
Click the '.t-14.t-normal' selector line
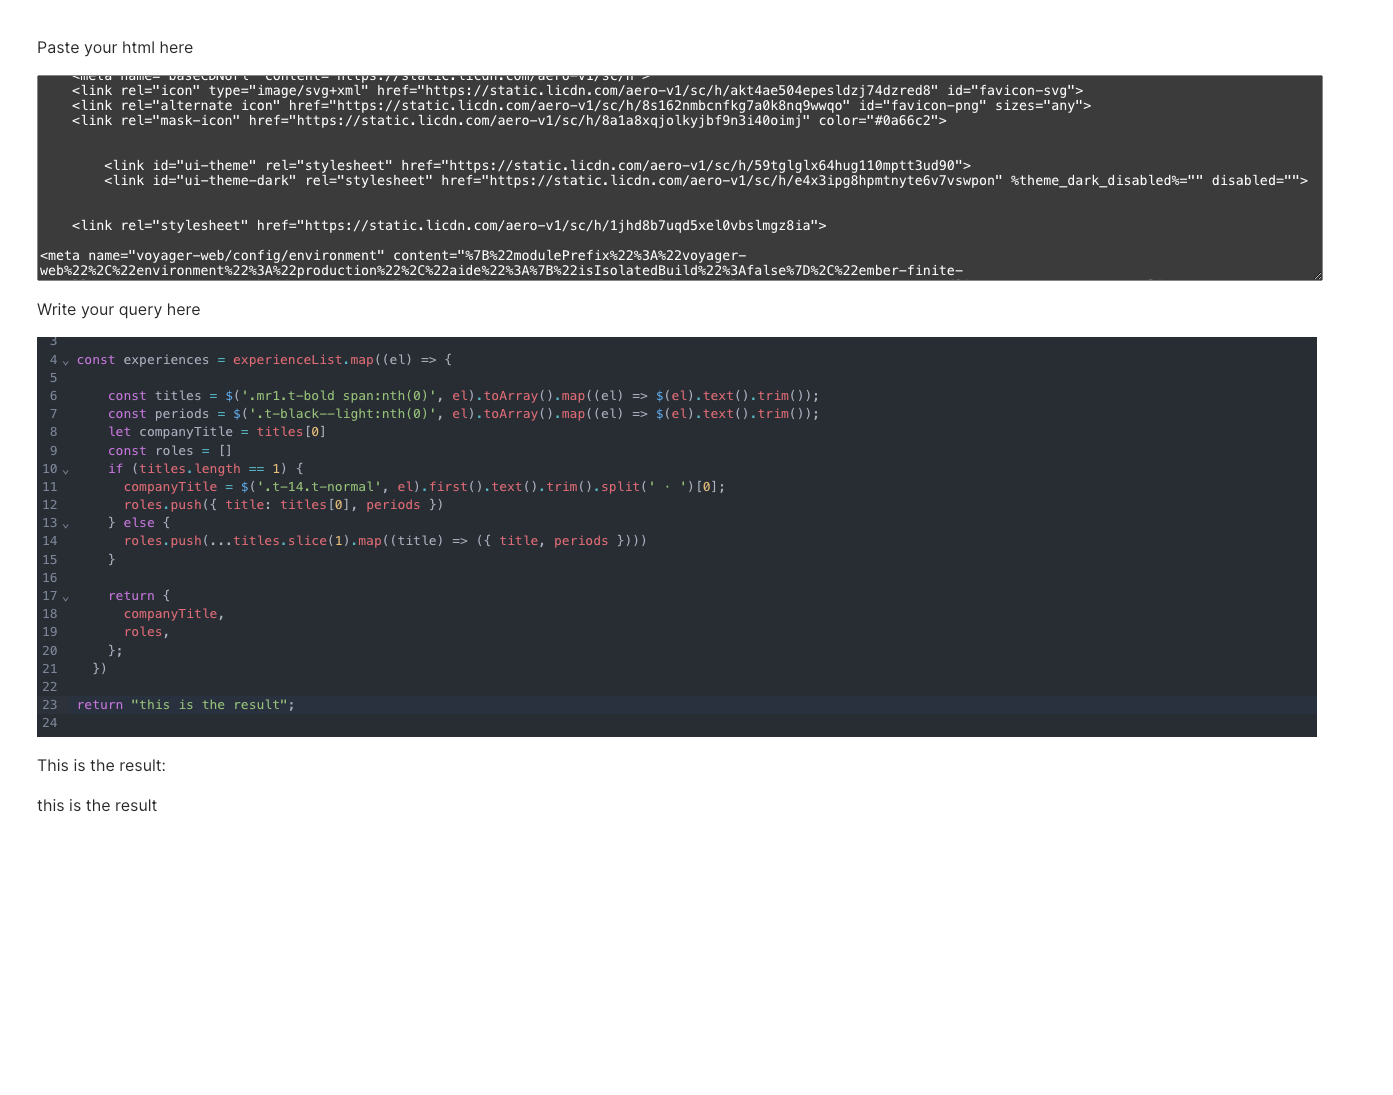coord(424,487)
